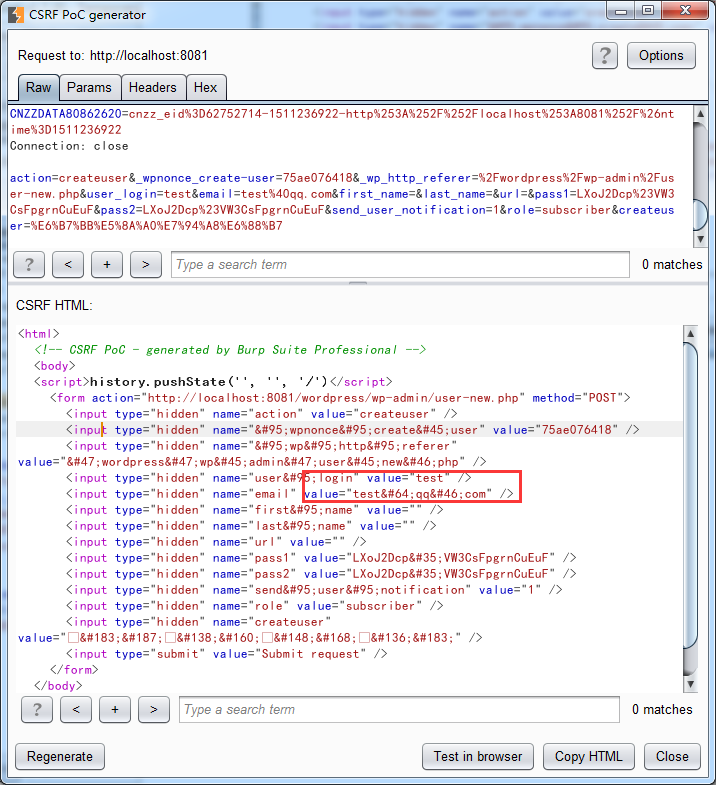Image resolution: width=716 pixels, height=785 pixels.
Task: Go to next match in request search
Action: click(146, 264)
